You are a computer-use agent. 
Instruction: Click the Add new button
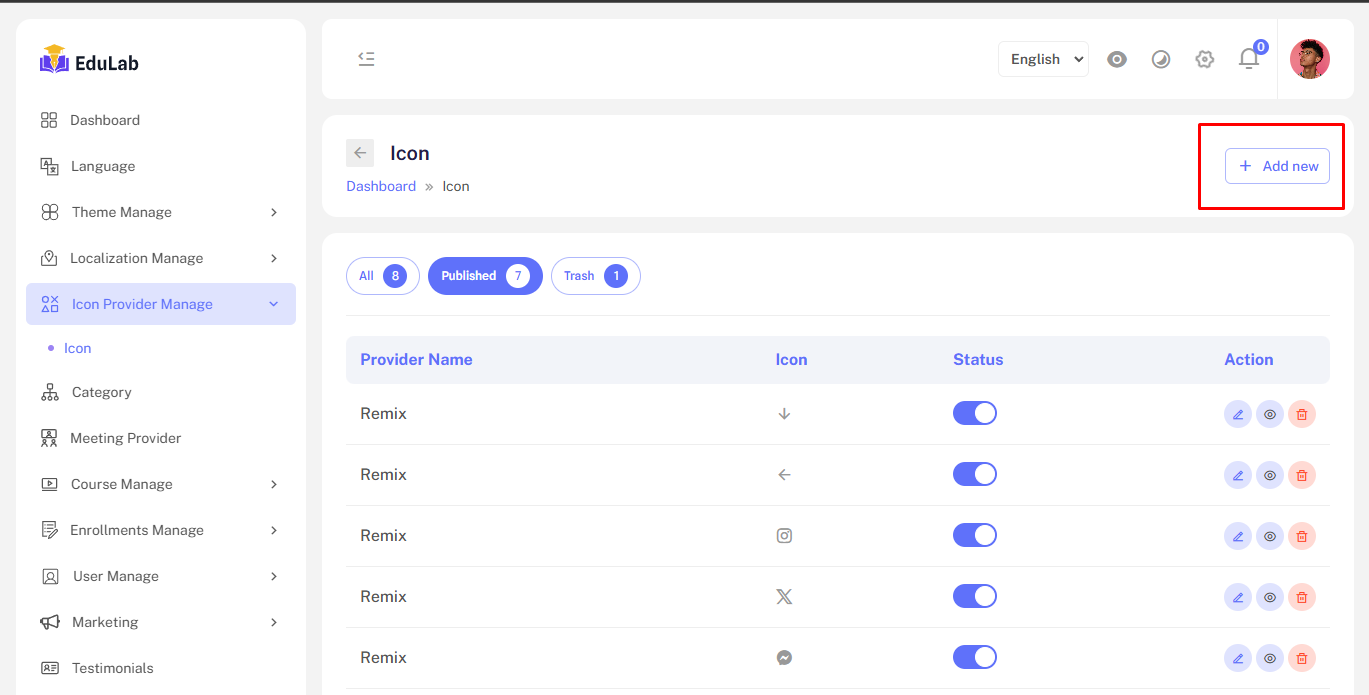coord(1277,166)
